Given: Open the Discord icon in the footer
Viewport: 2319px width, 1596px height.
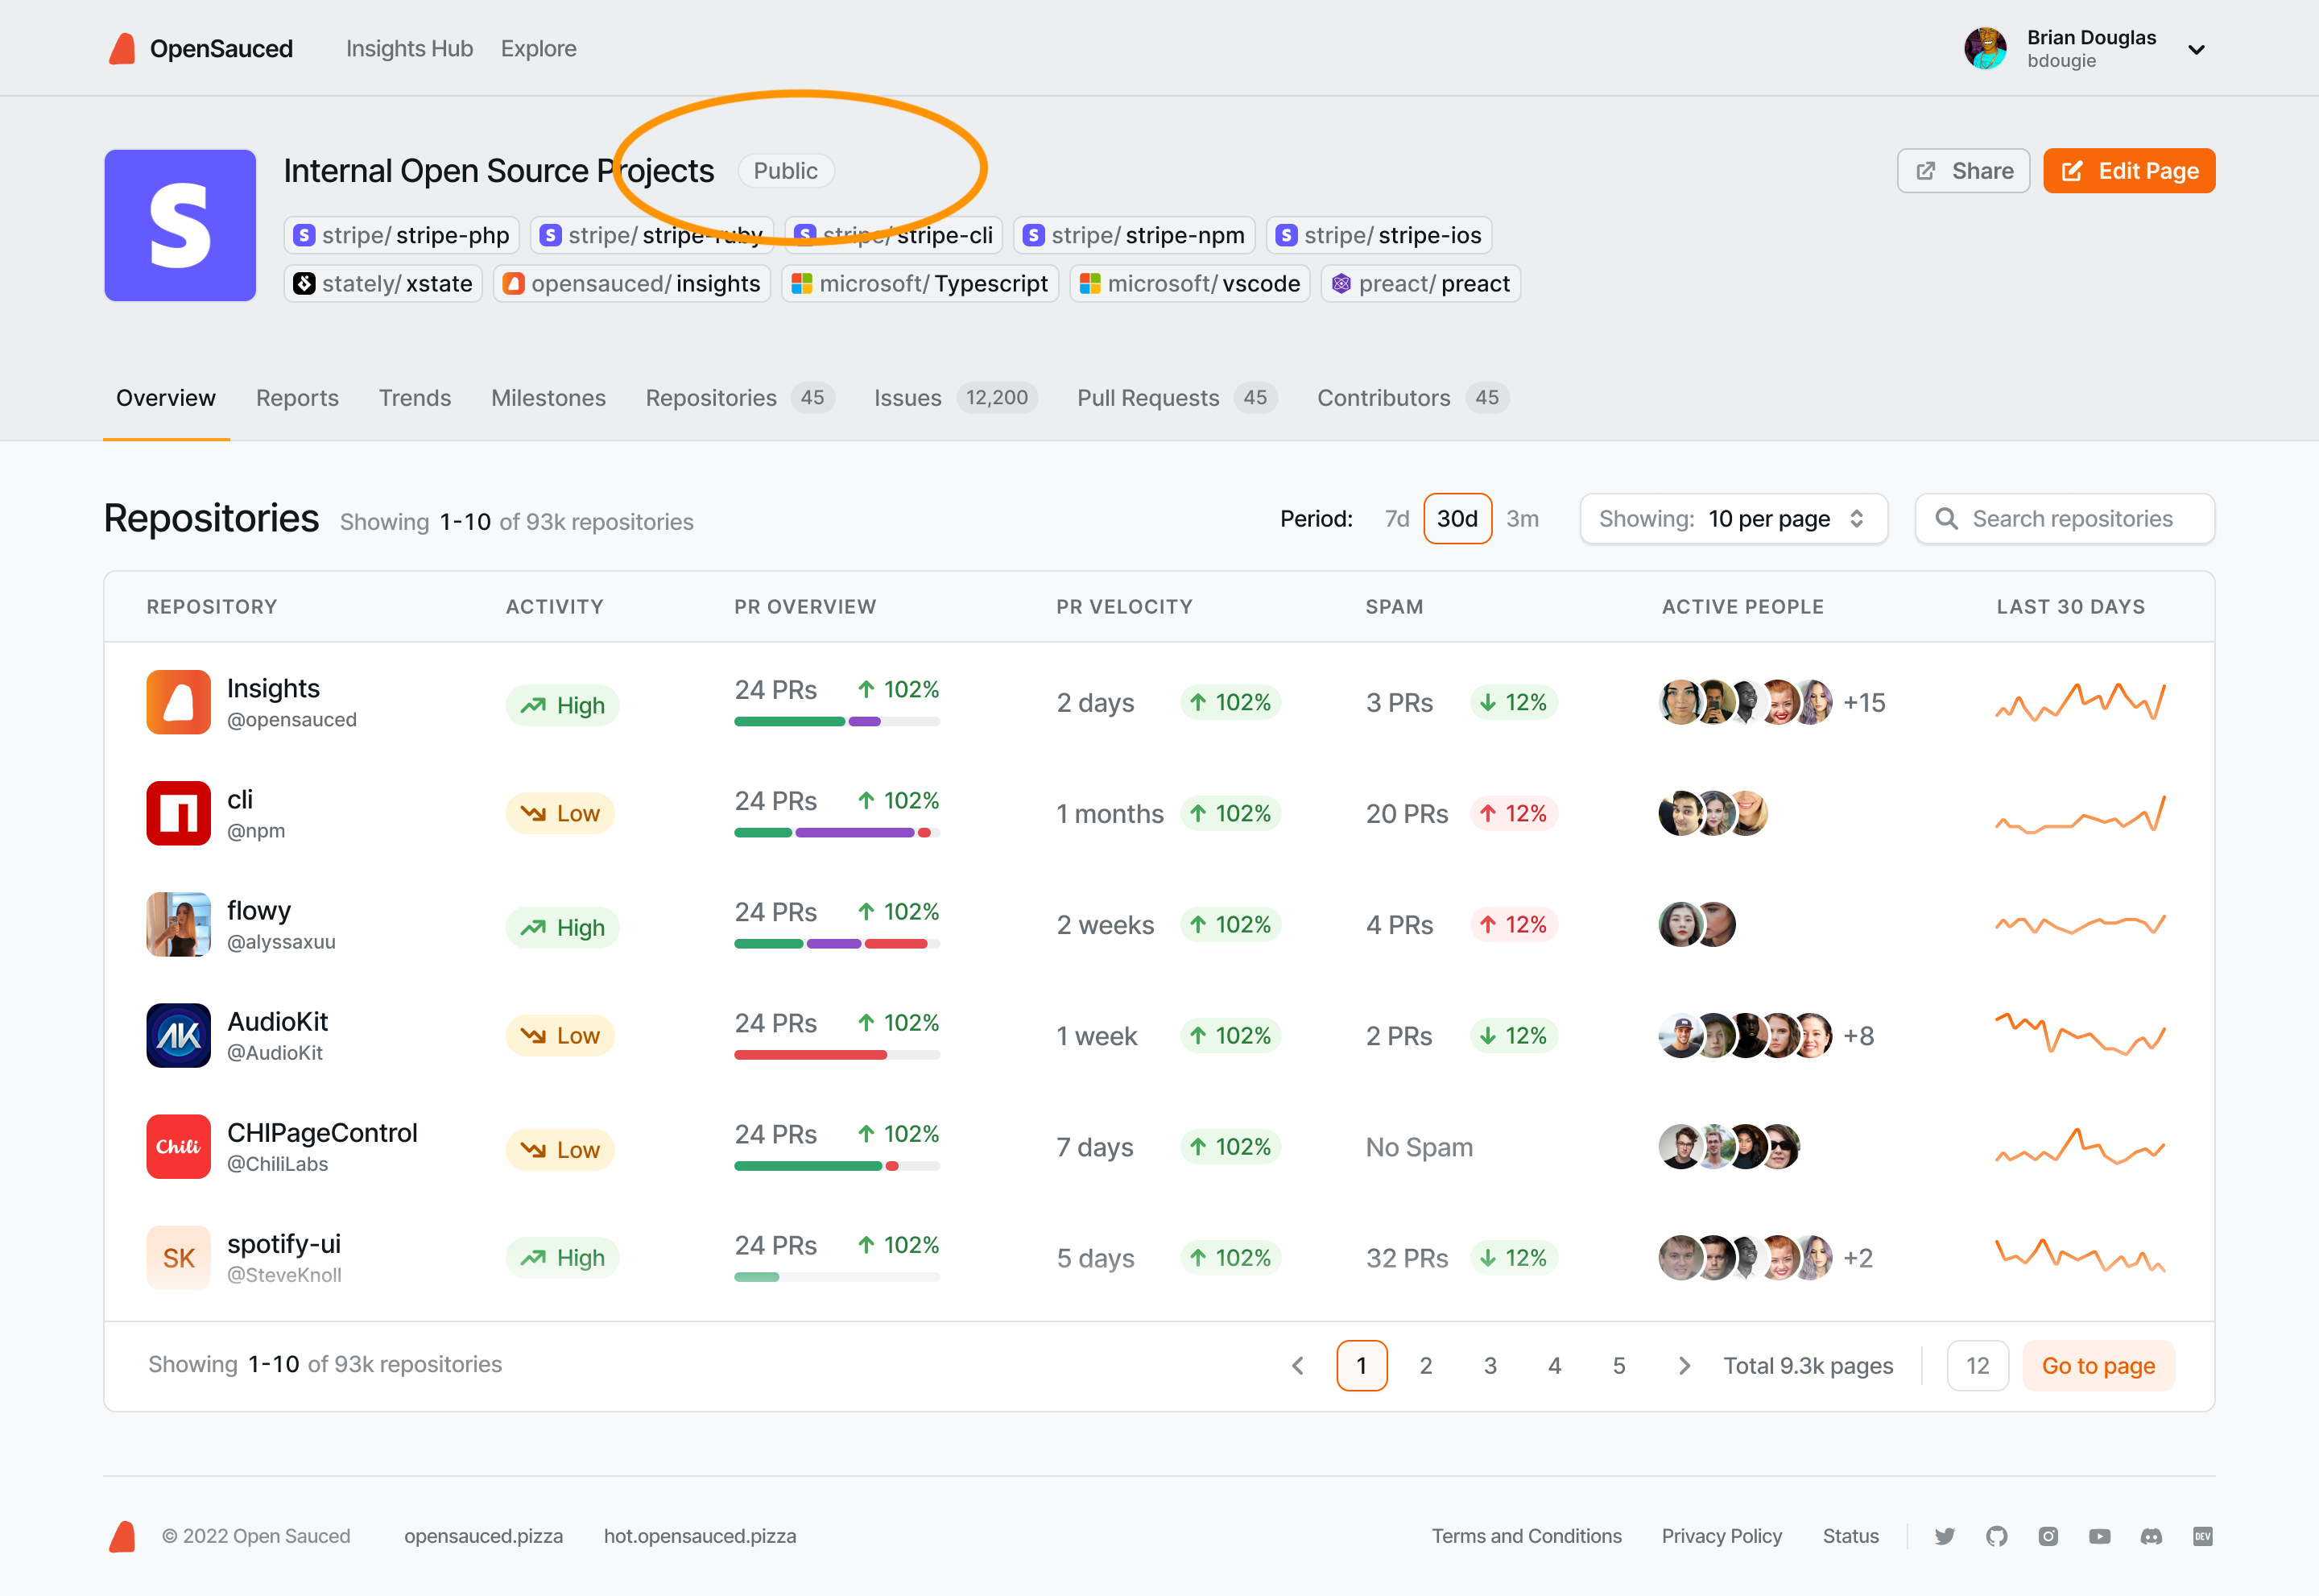Looking at the screenshot, I should point(2151,1536).
